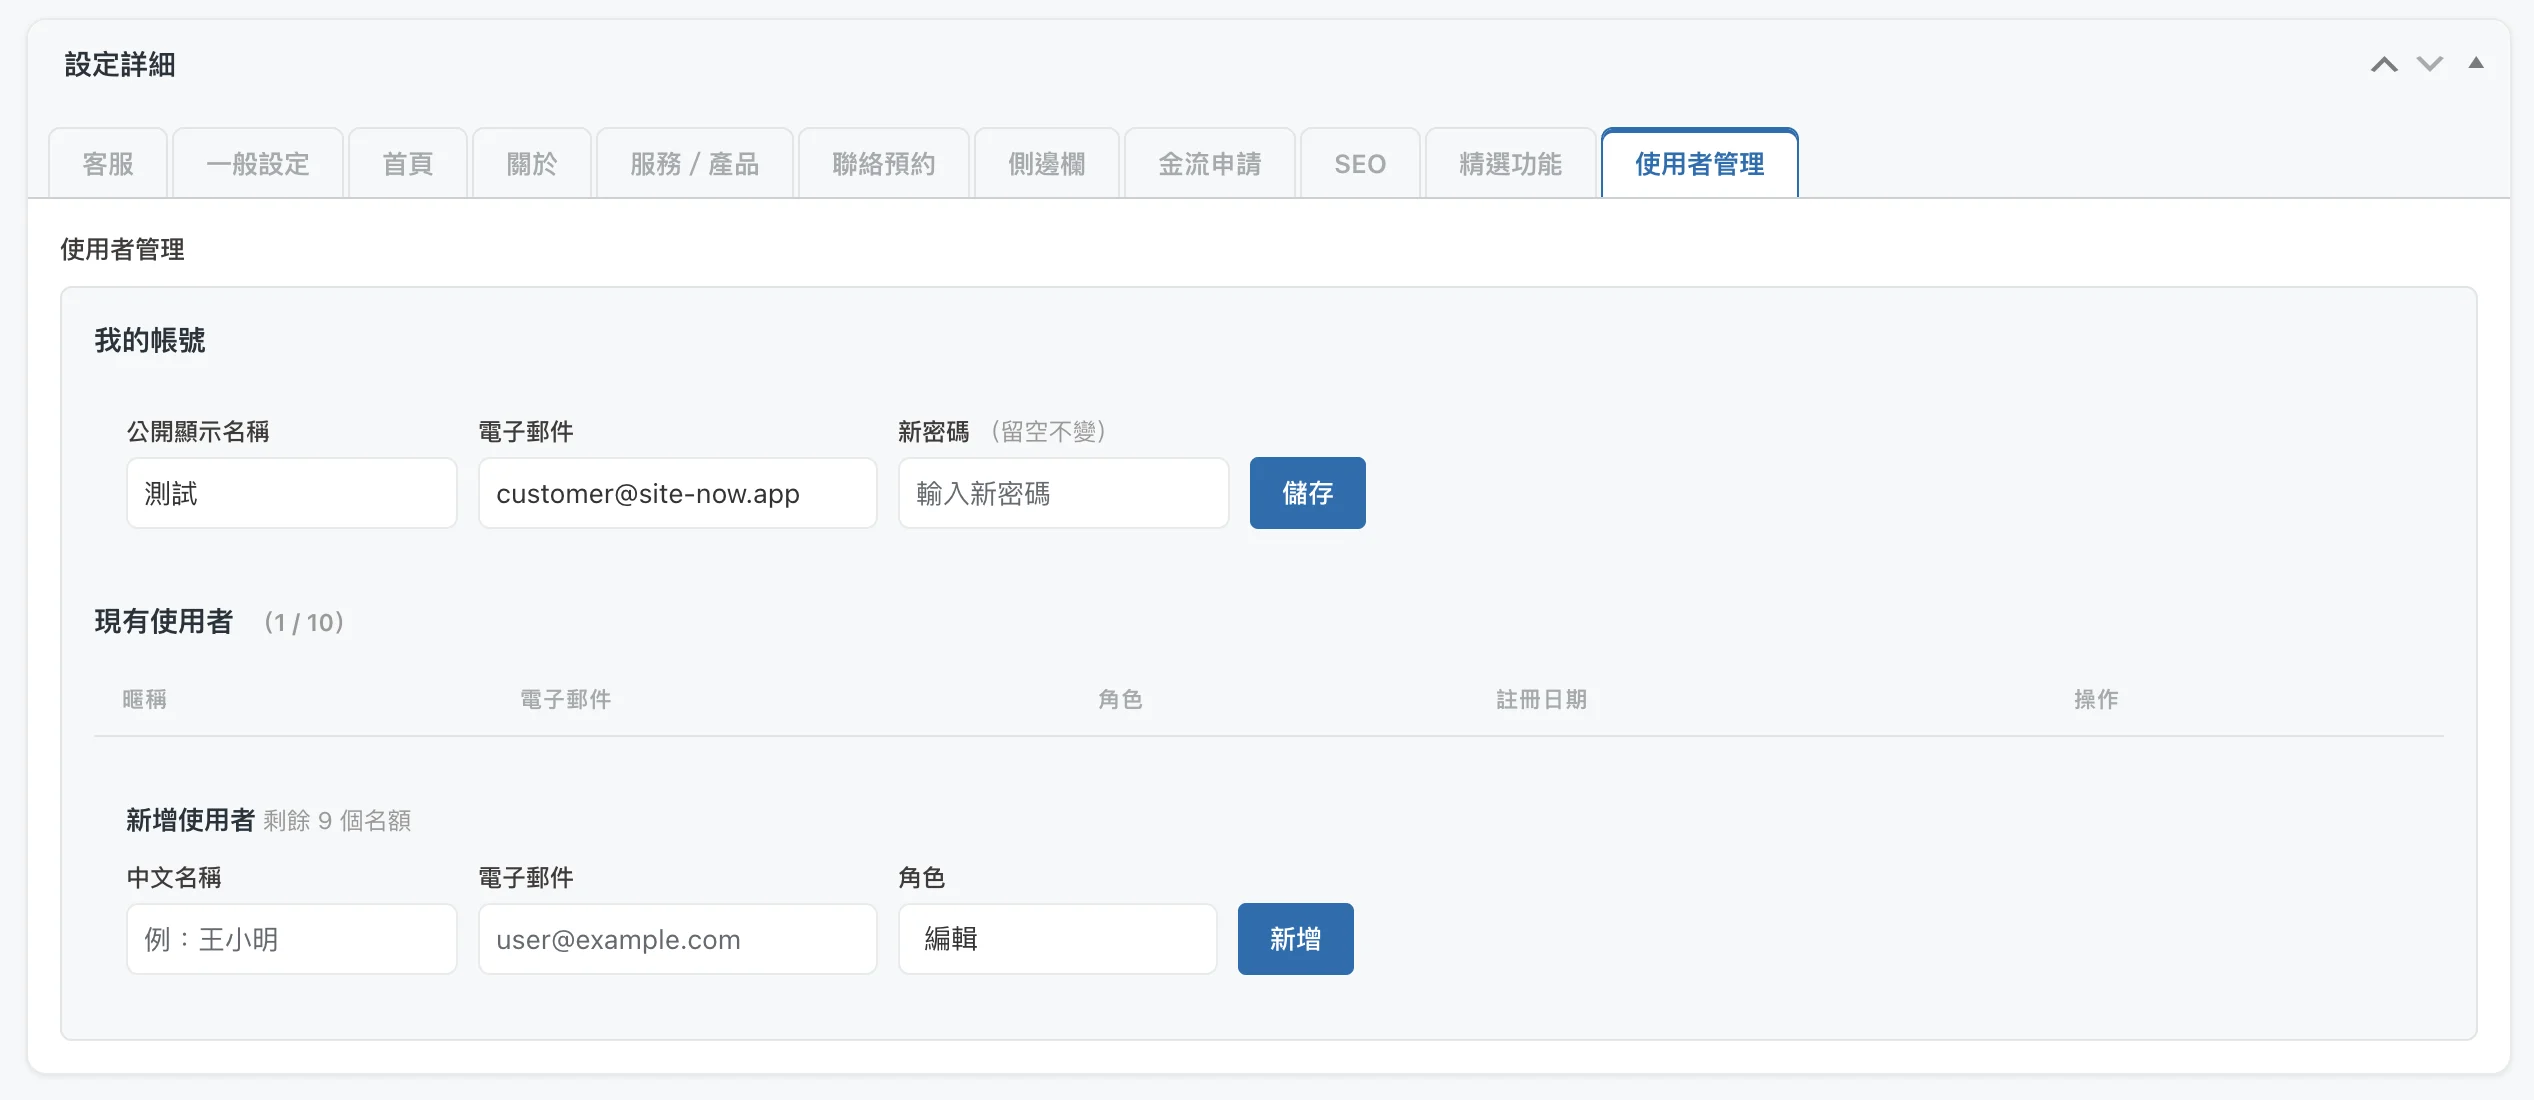Open the 一般設定 tab
The height and width of the screenshot is (1100, 2534).
coord(258,164)
